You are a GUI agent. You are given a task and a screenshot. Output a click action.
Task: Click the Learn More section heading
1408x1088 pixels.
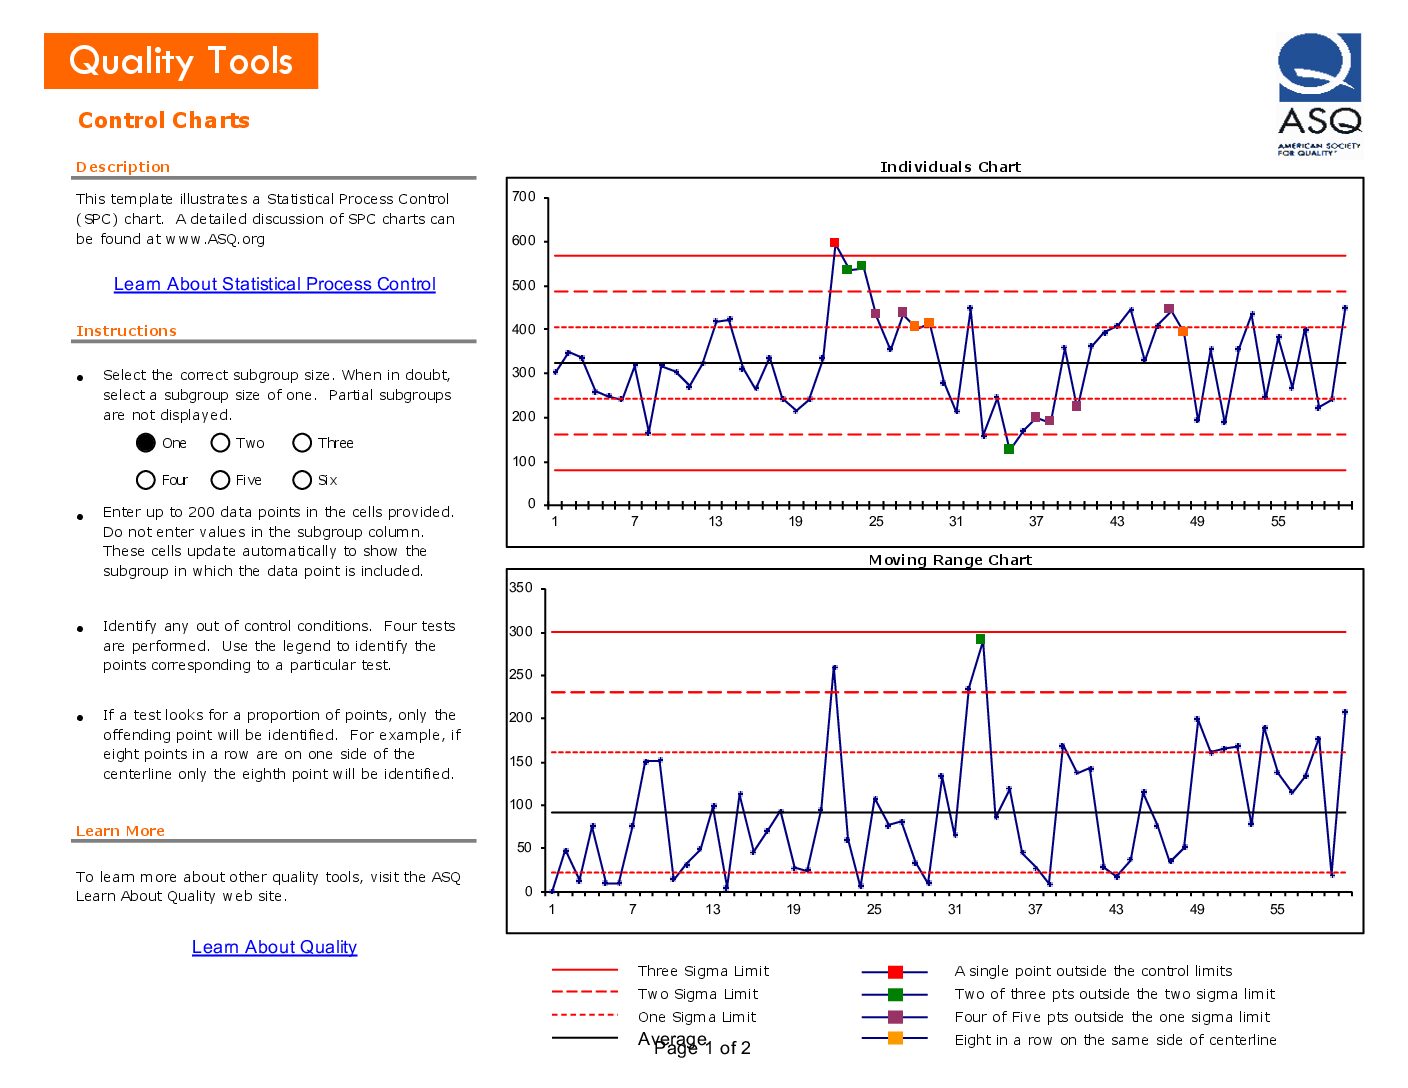click(x=120, y=831)
